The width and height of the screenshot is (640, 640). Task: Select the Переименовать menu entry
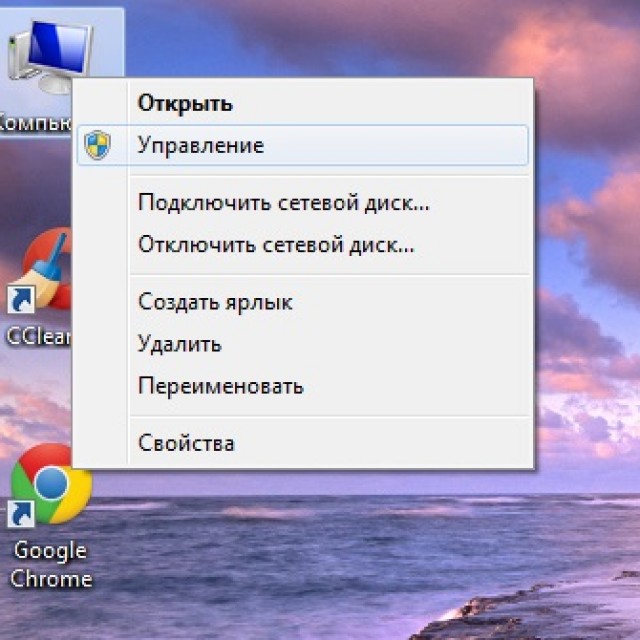pyautogui.click(x=303, y=386)
